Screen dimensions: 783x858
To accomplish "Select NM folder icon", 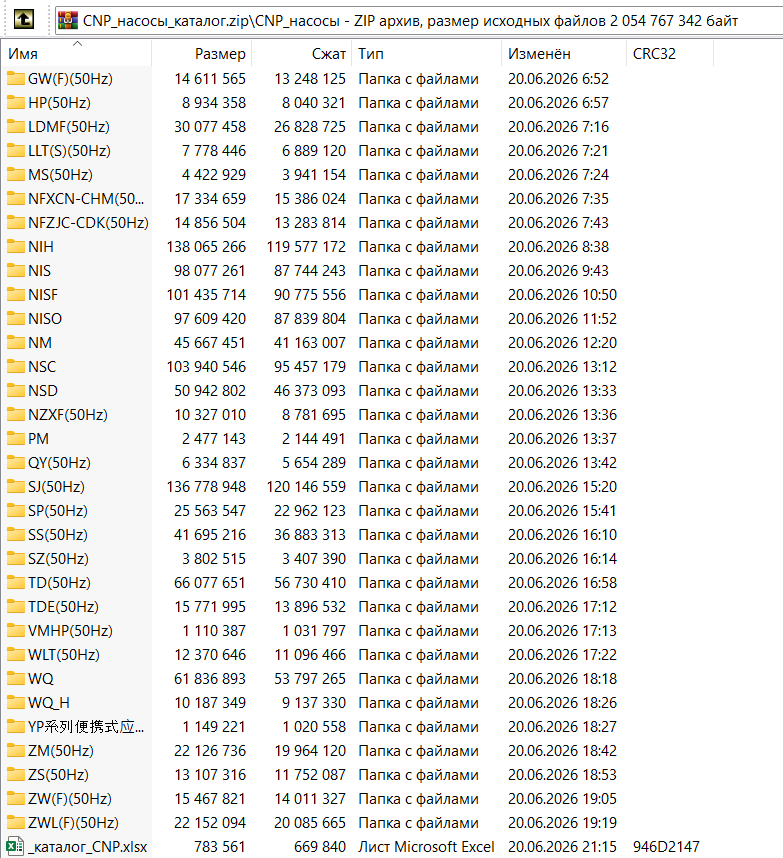I will point(16,343).
